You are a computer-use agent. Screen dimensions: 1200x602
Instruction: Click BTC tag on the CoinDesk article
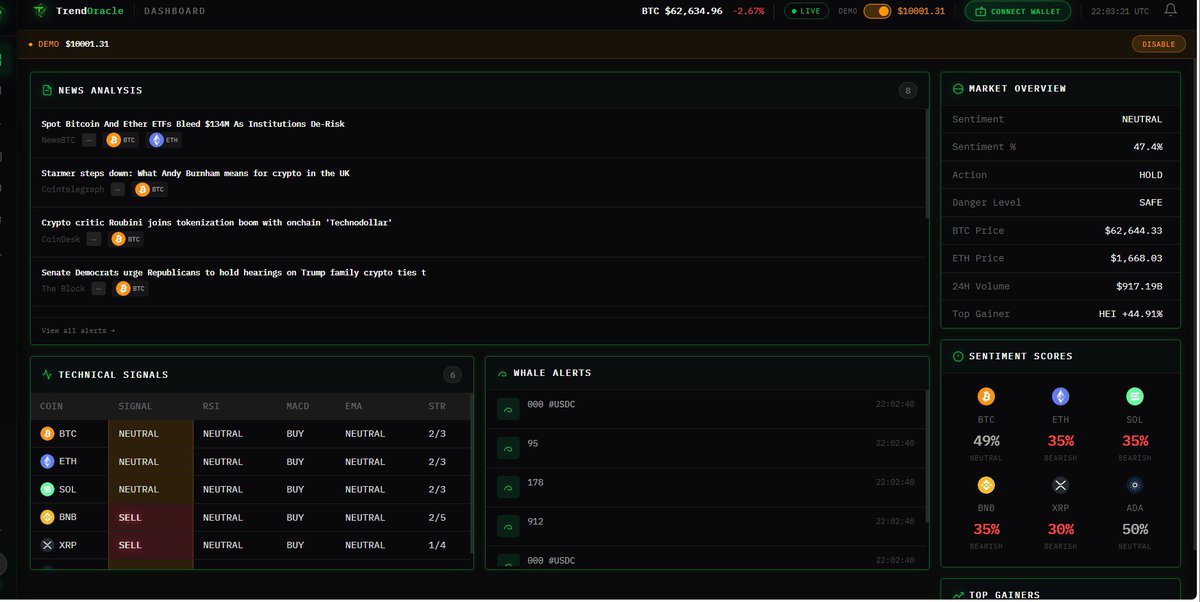127,239
